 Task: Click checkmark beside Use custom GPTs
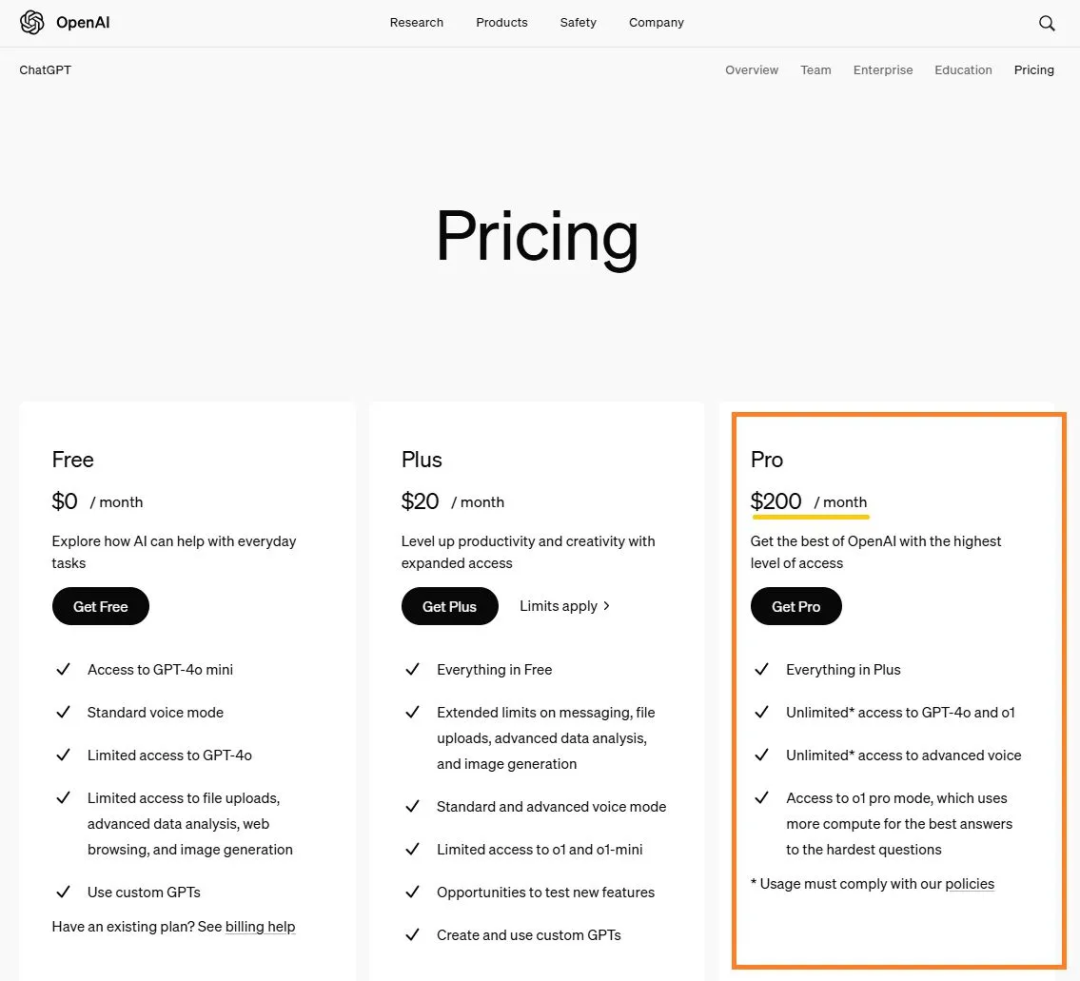tap(63, 891)
